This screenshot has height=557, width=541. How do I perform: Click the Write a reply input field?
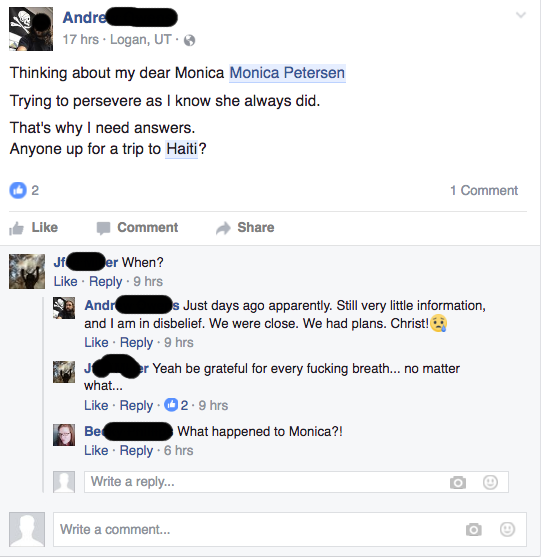(296, 482)
